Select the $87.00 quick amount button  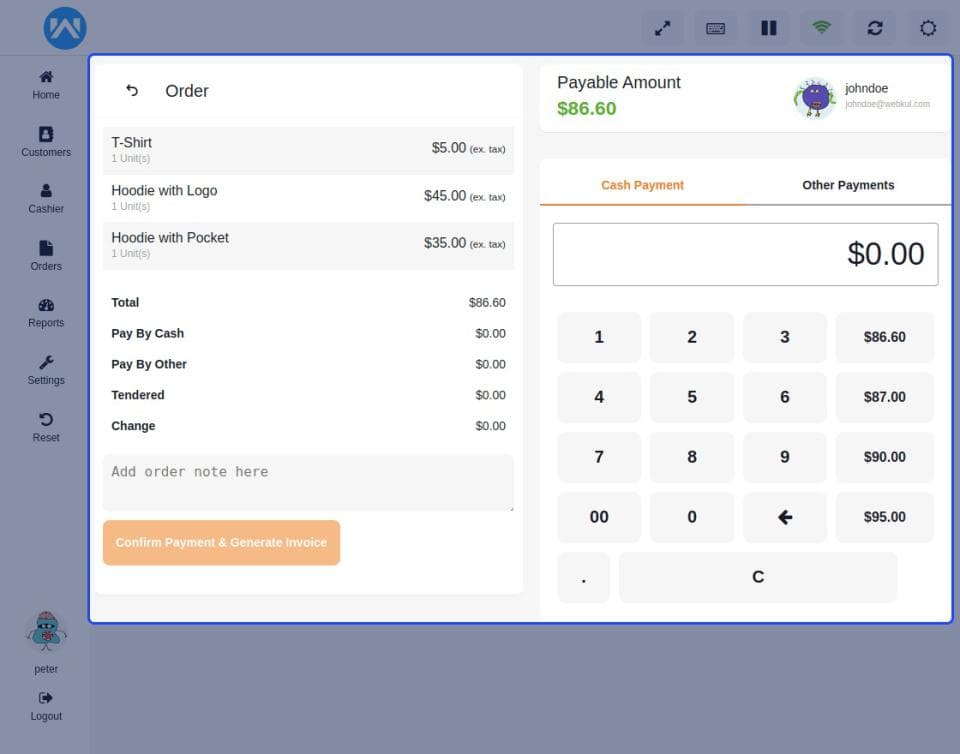[885, 397]
